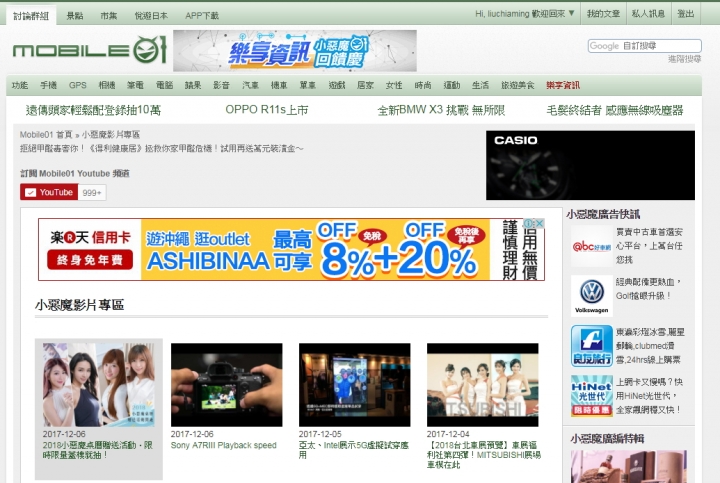
Task: Open 買賣中古車首選安心平台 ad text
Action: [x=649, y=246]
